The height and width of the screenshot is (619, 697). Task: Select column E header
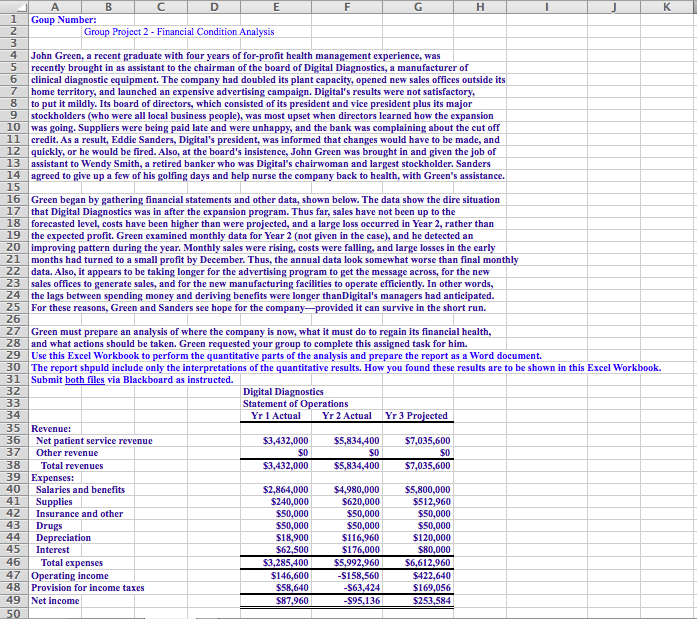[276, 7]
